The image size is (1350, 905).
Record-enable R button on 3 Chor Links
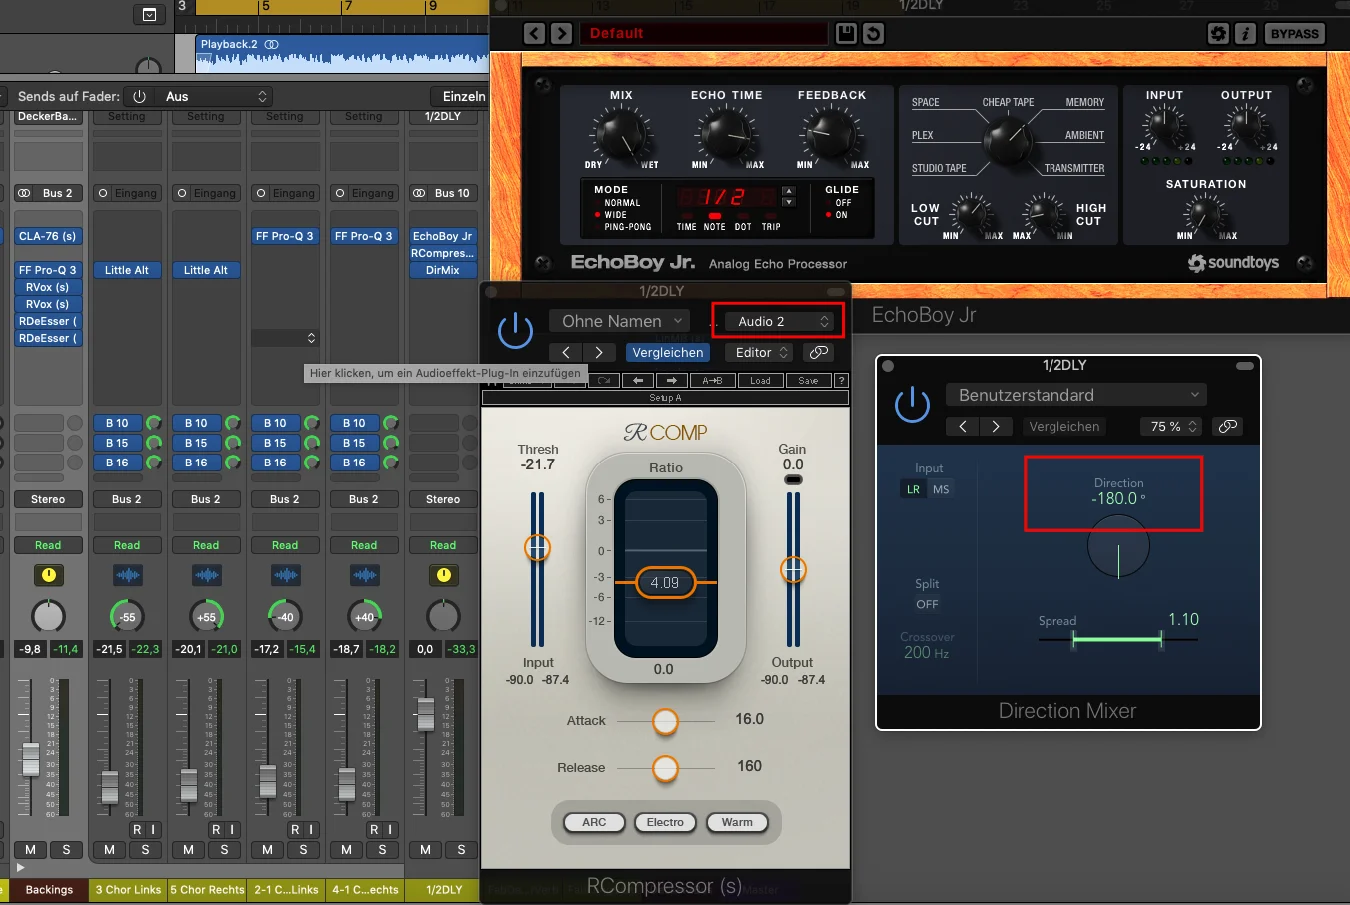137,829
